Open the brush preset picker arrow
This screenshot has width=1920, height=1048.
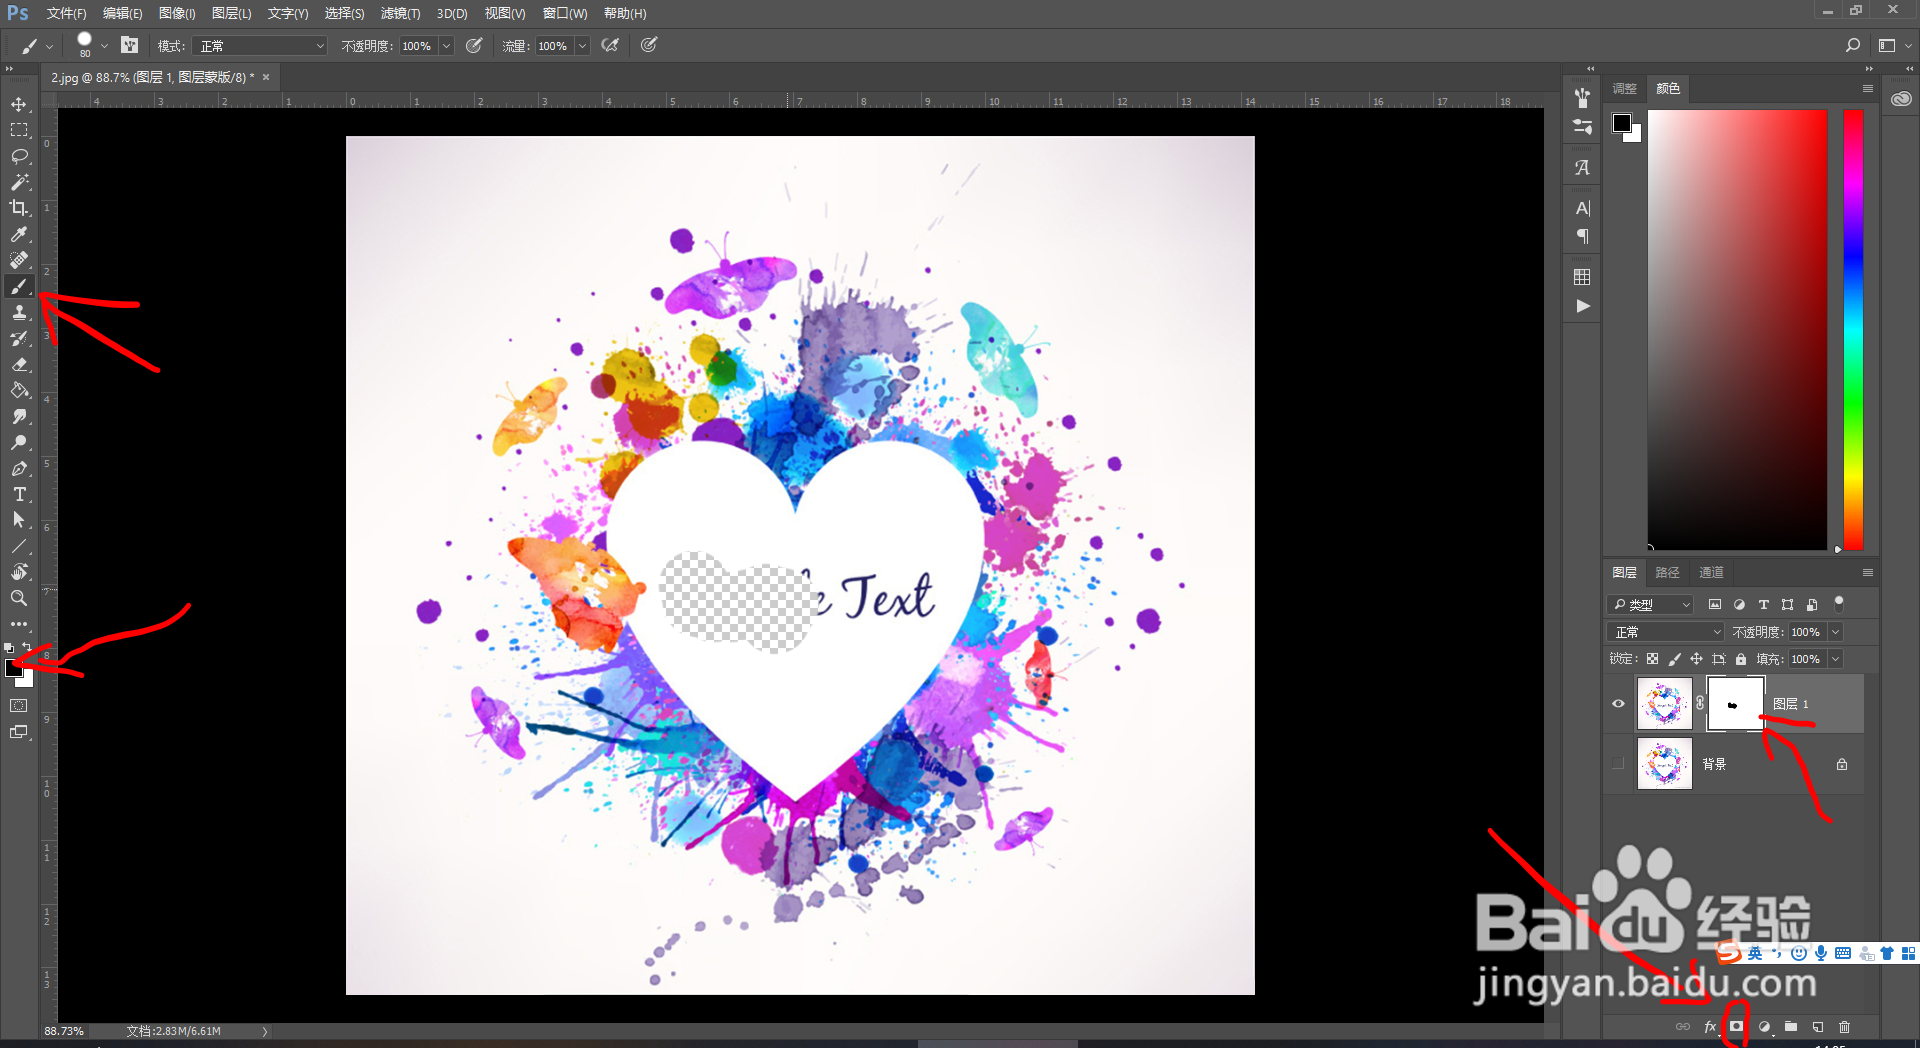104,46
